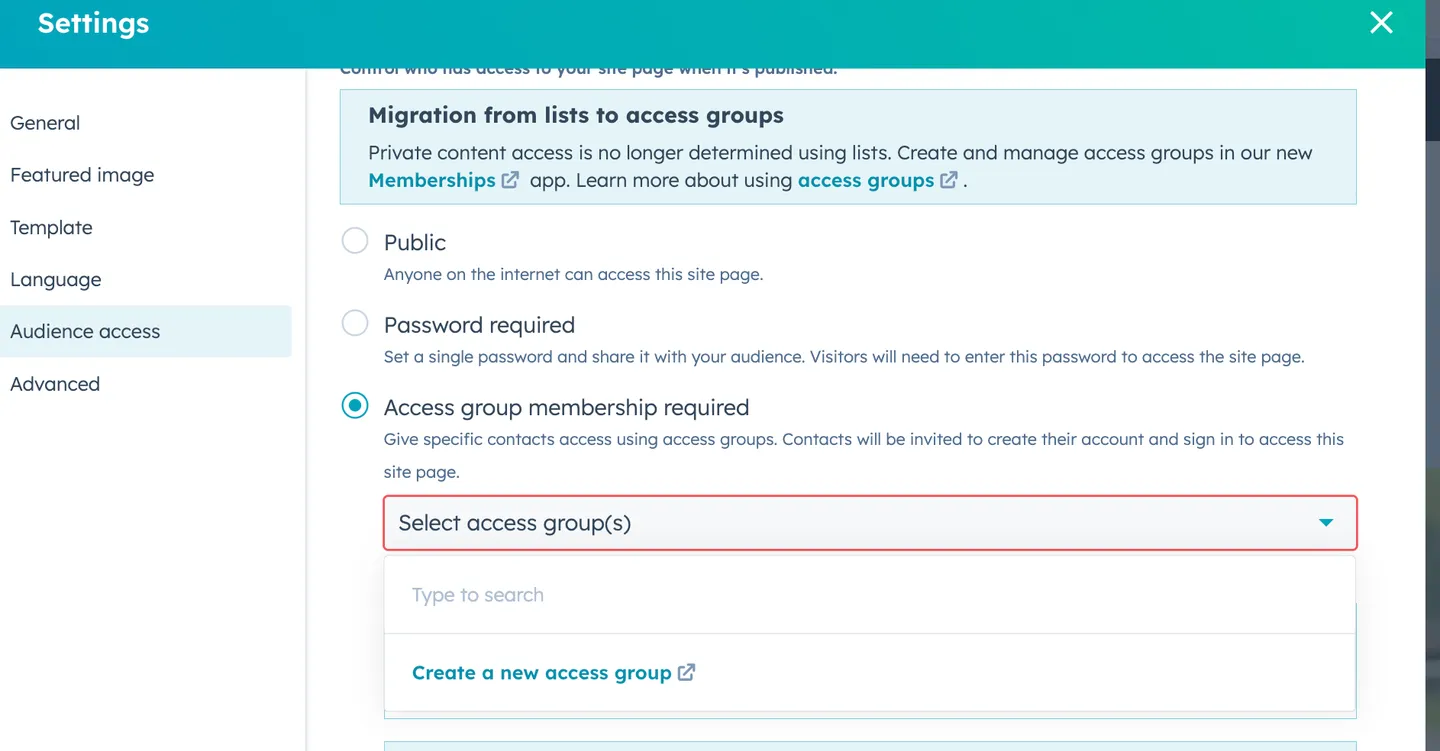Click the dropdown caret arrow
This screenshot has width=1440, height=751.
1326,523
